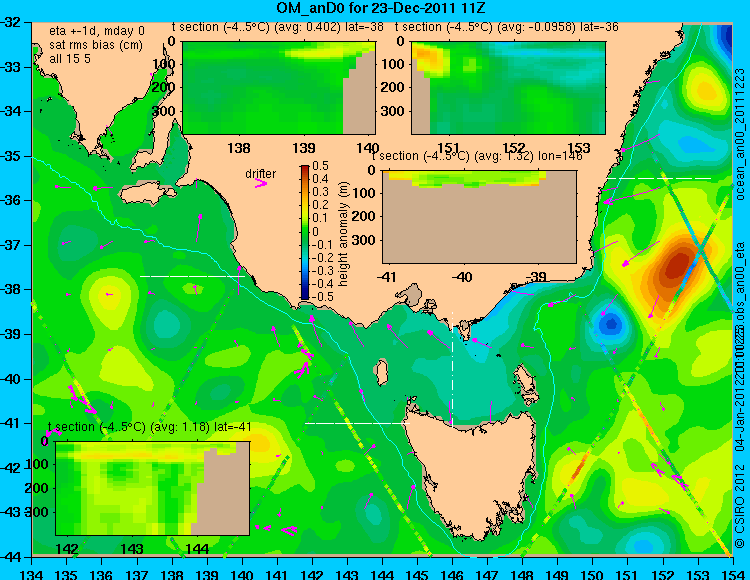Select the lat=-36 temperature section inset plot
The width and height of the screenshot is (750, 580).
[508, 88]
